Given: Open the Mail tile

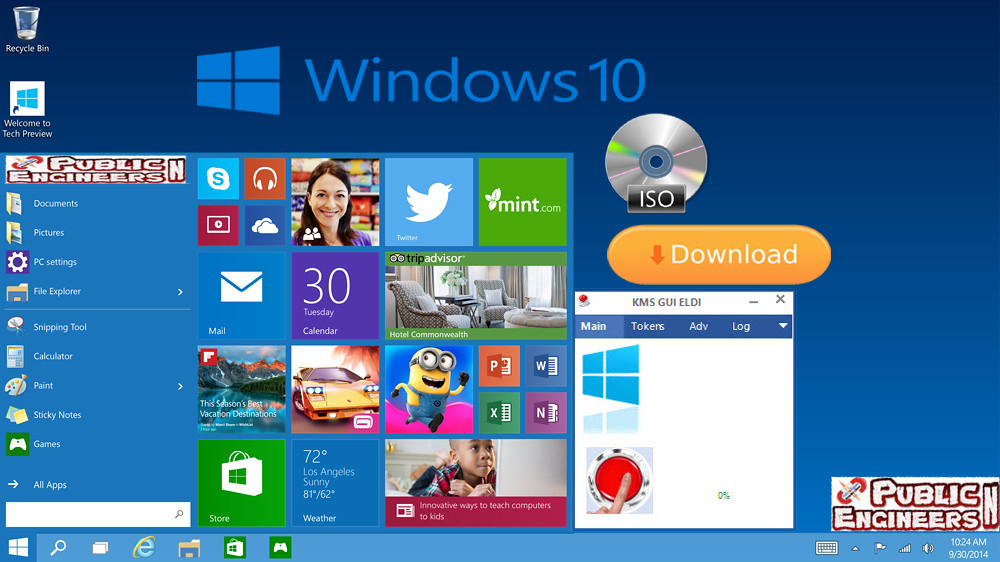Looking at the screenshot, I should [x=242, y=295].
